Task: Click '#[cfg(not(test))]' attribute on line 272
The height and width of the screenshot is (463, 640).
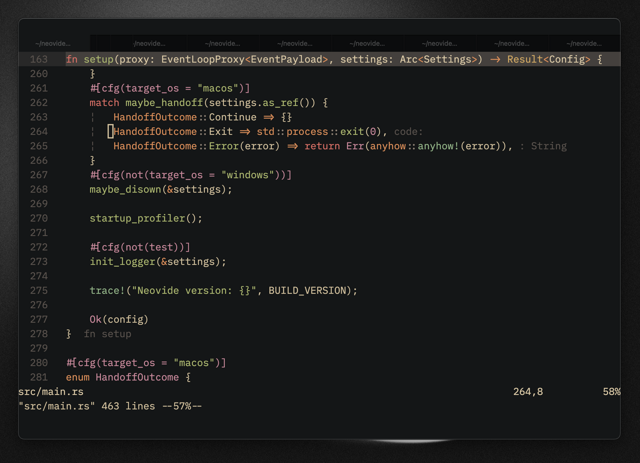Action: point(140,247)
